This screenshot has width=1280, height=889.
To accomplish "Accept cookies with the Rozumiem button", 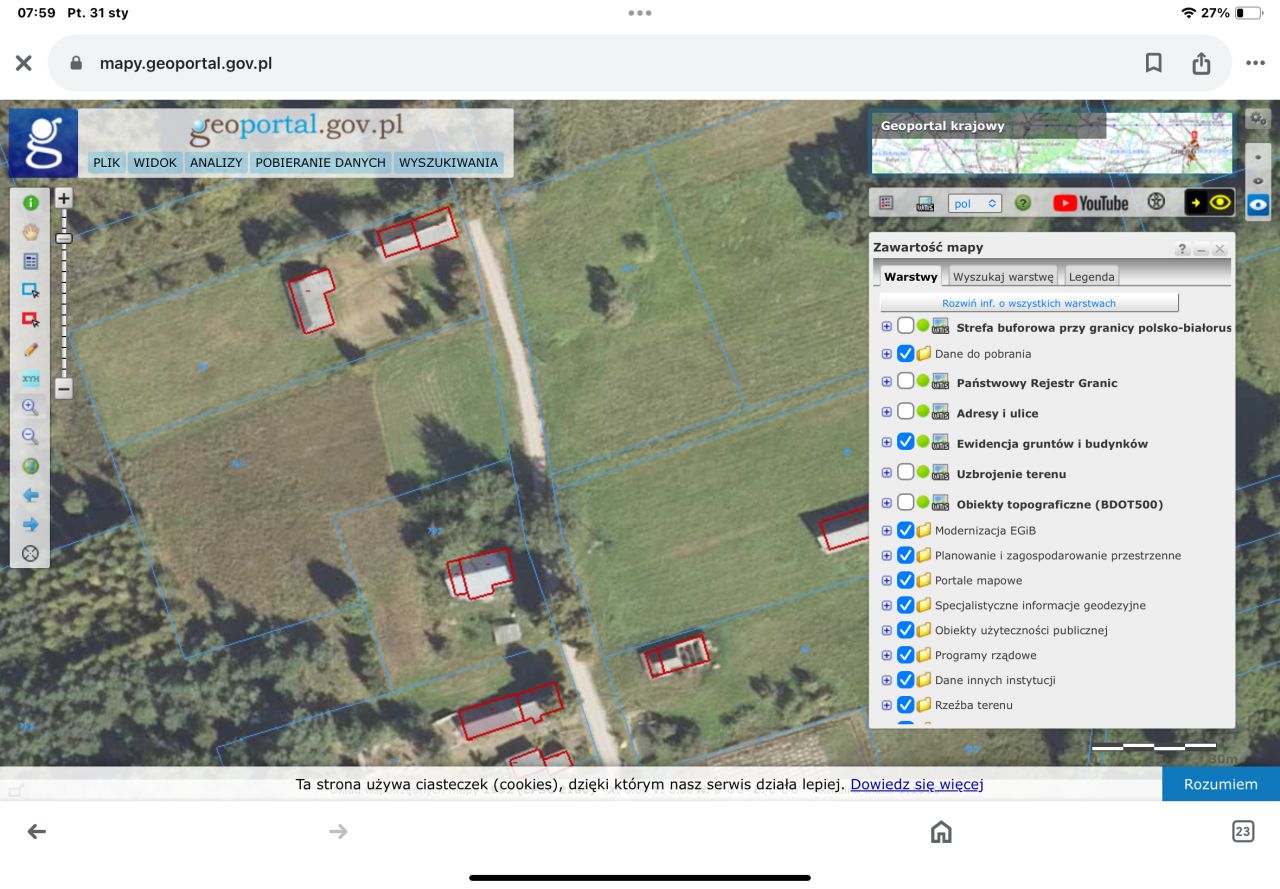I will point(1221,784).
